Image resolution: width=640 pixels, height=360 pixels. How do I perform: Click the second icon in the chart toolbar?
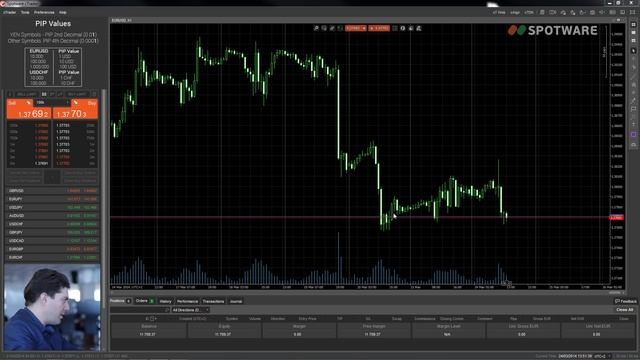pyautogui.click(x=324, y=28)
